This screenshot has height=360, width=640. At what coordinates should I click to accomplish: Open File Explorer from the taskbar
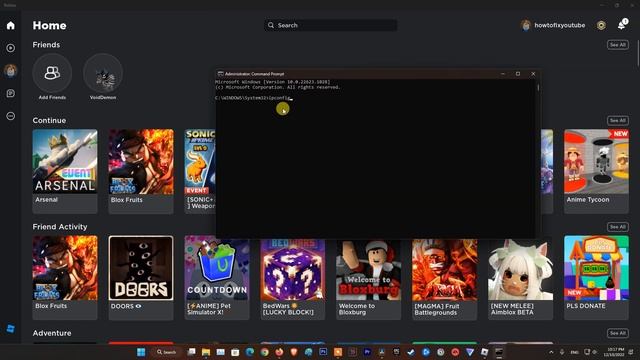pos(206,352)
